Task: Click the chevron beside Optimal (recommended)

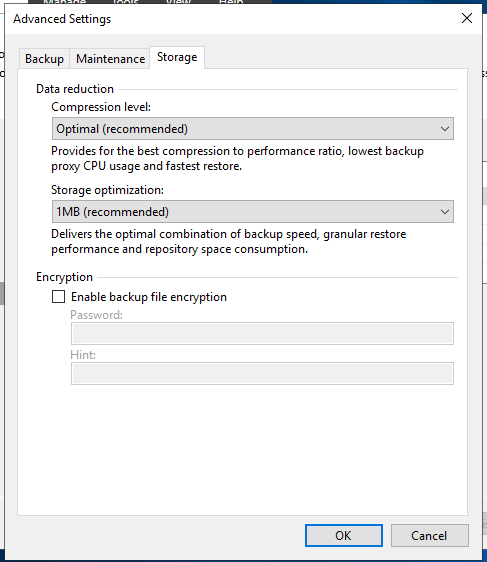Action: pyautogui.click(x=445, y=129)
